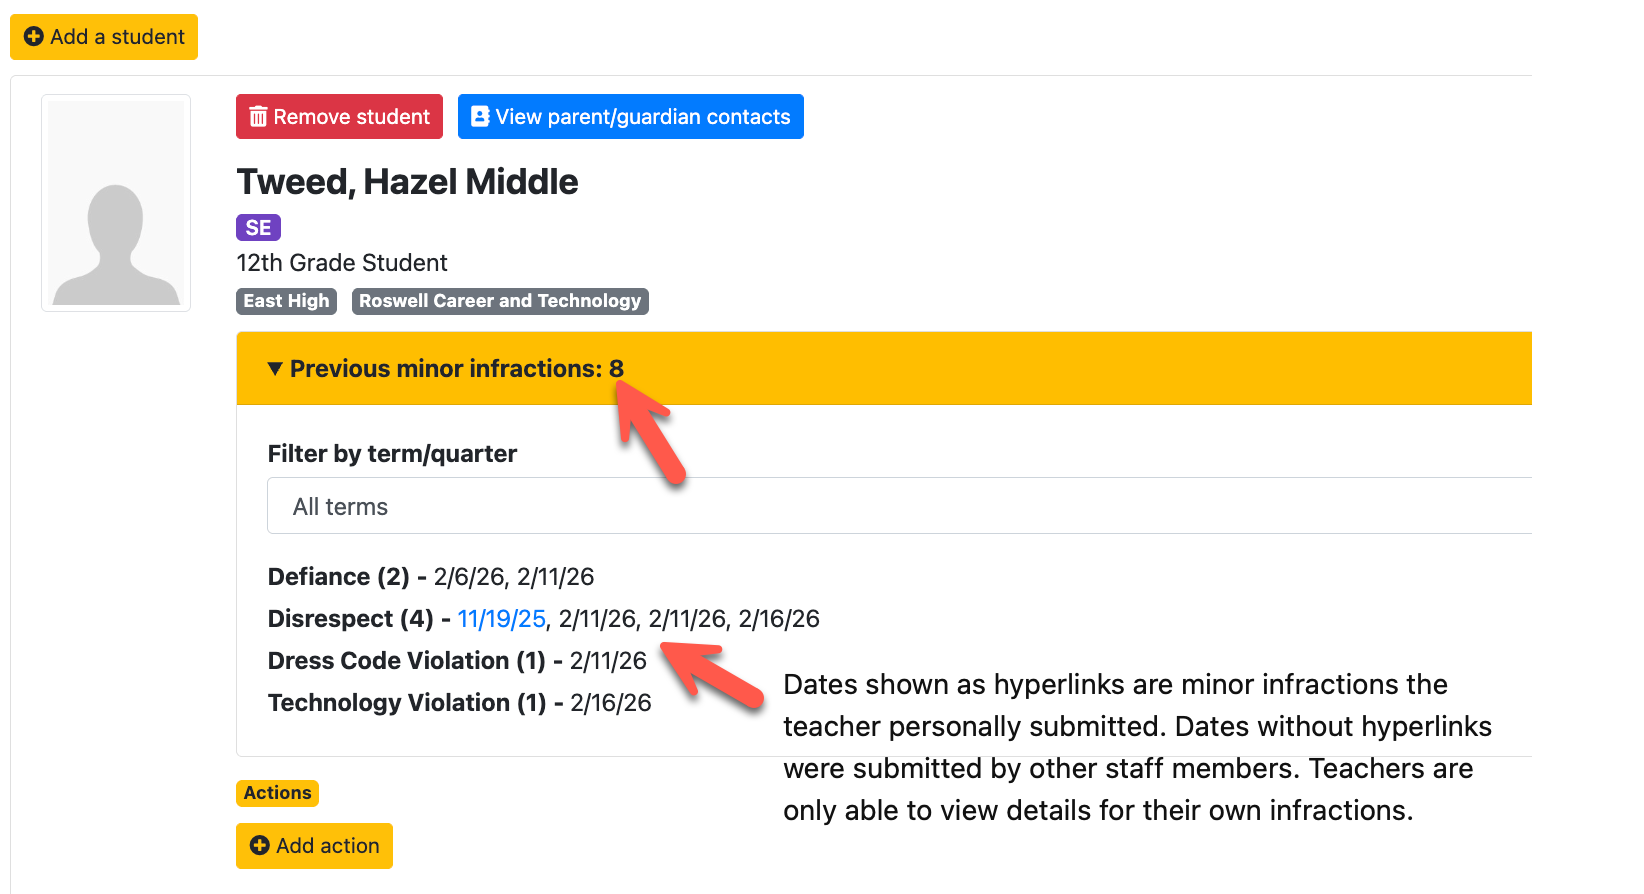Screen dimensions: 1644x894
Task: Open the All terms filter dropdown
Action: pos(900,507)
